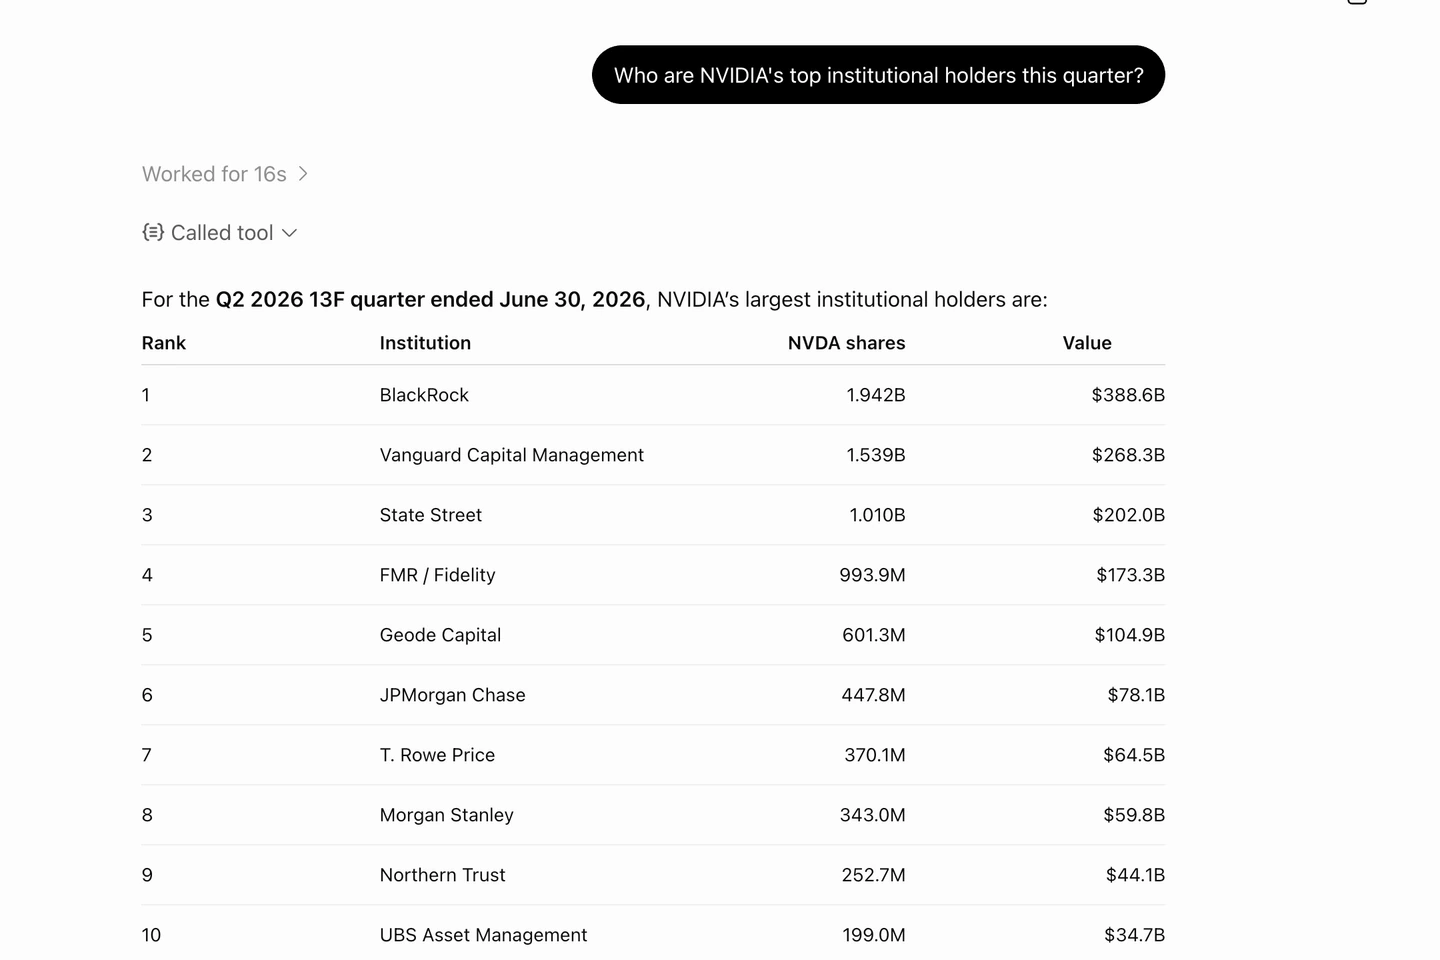Select the 'Morgan Stanley' cell
The image size is (1440, 960).
[x=447, y=815]
